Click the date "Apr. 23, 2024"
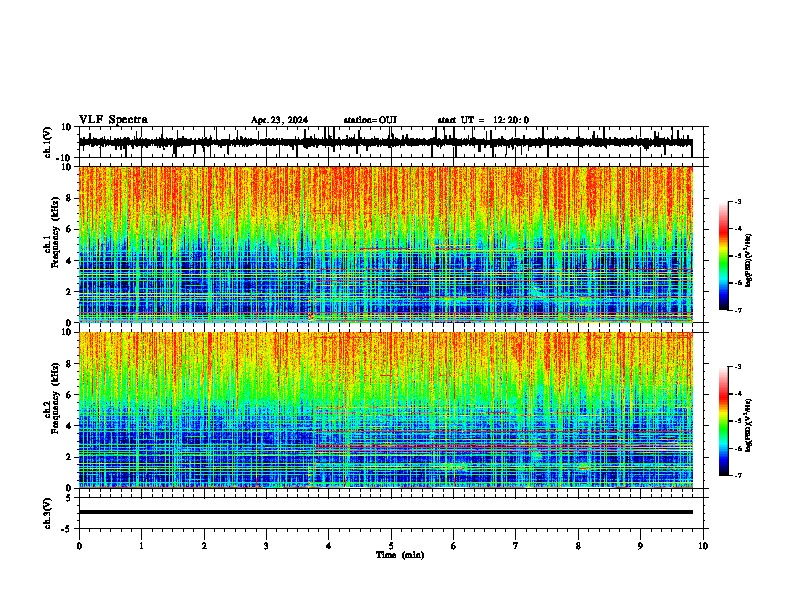 [x=279, y=120]
